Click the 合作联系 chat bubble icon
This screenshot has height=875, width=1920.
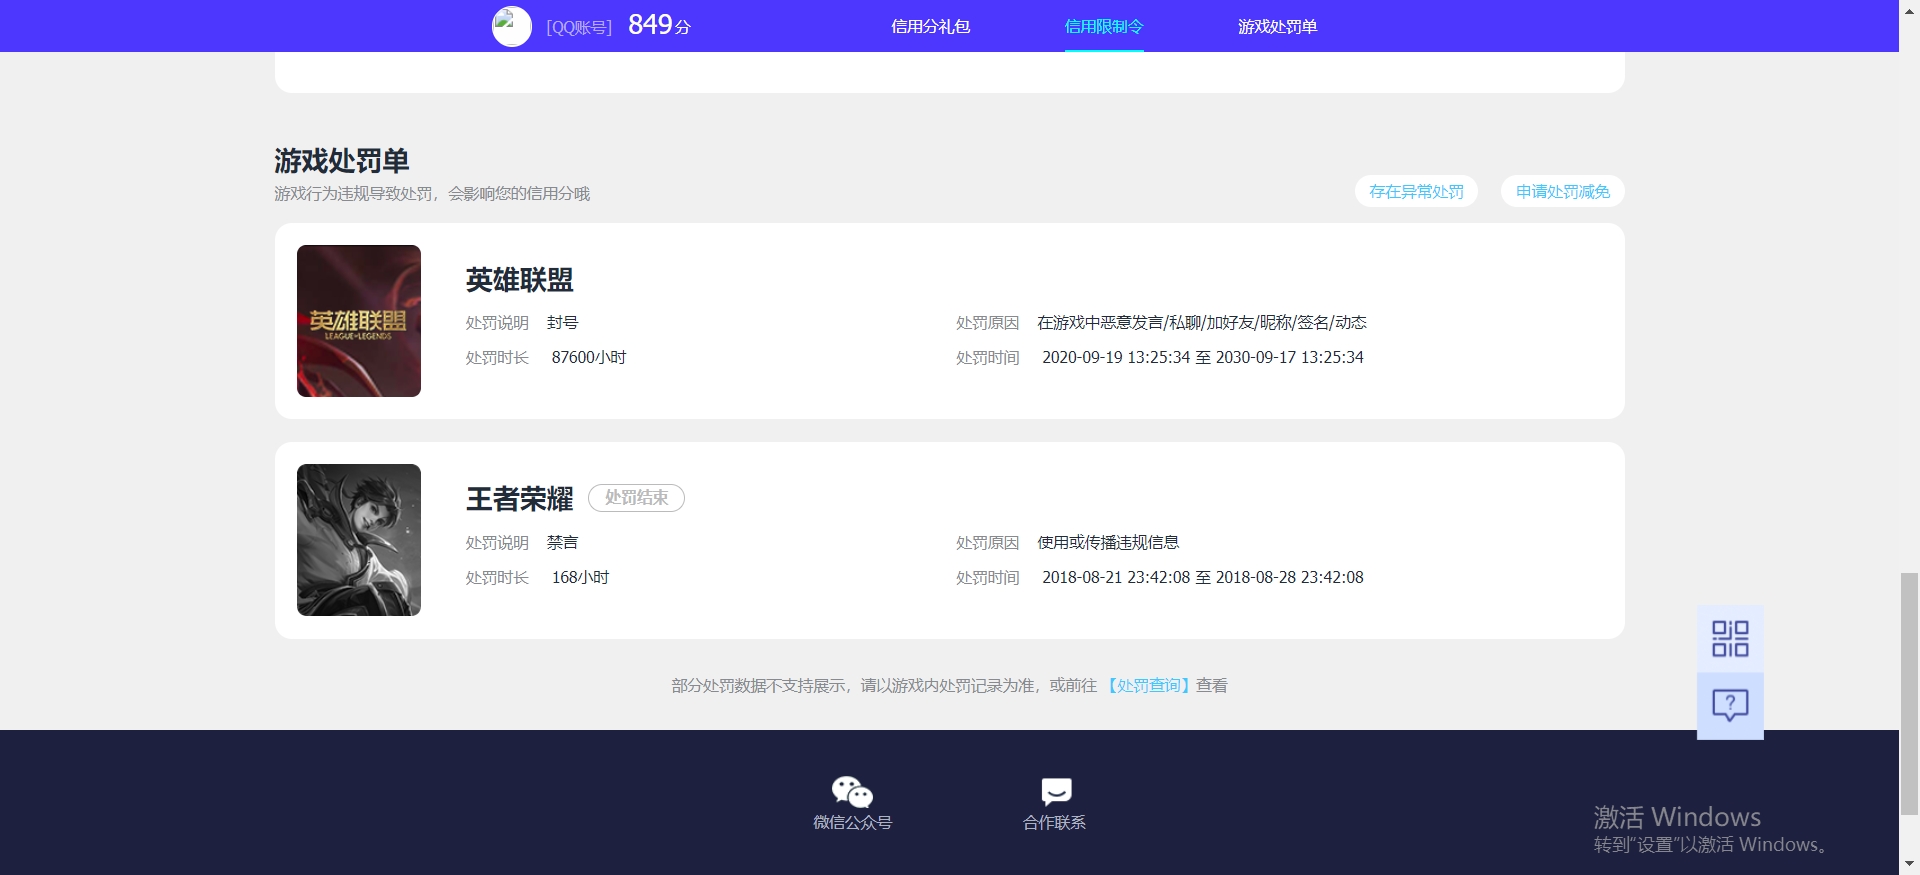[1056, 792]
